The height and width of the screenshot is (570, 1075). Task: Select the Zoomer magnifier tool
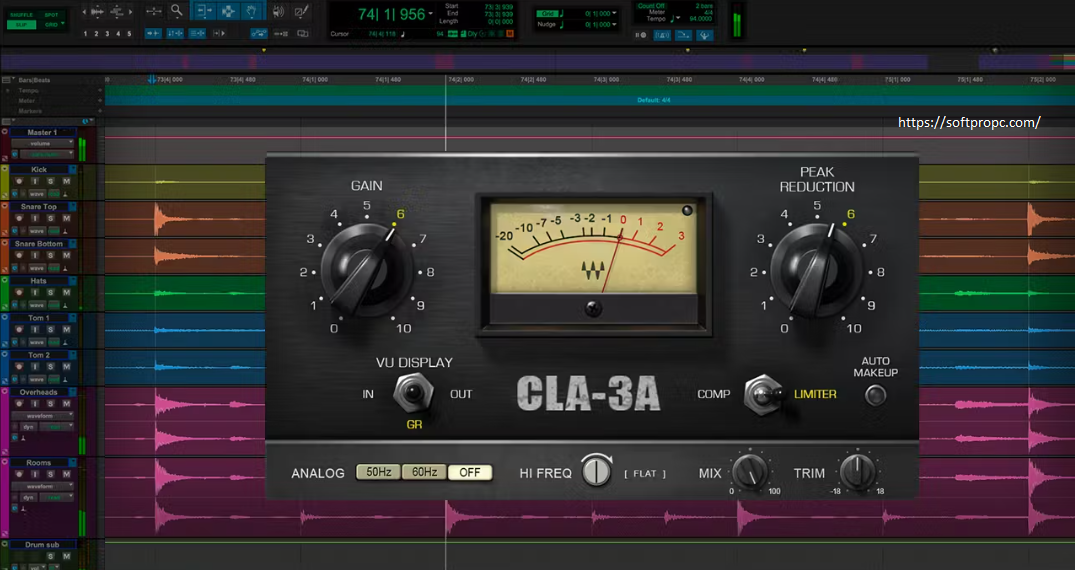177,10
